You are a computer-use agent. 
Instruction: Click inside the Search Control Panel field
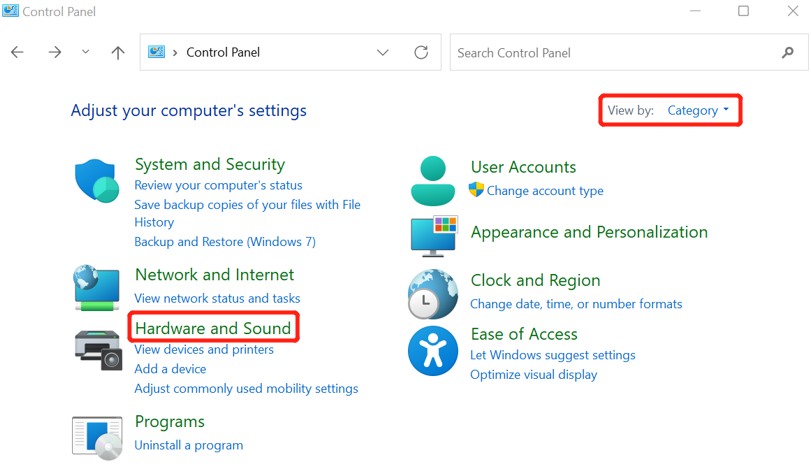coord(615,53)
